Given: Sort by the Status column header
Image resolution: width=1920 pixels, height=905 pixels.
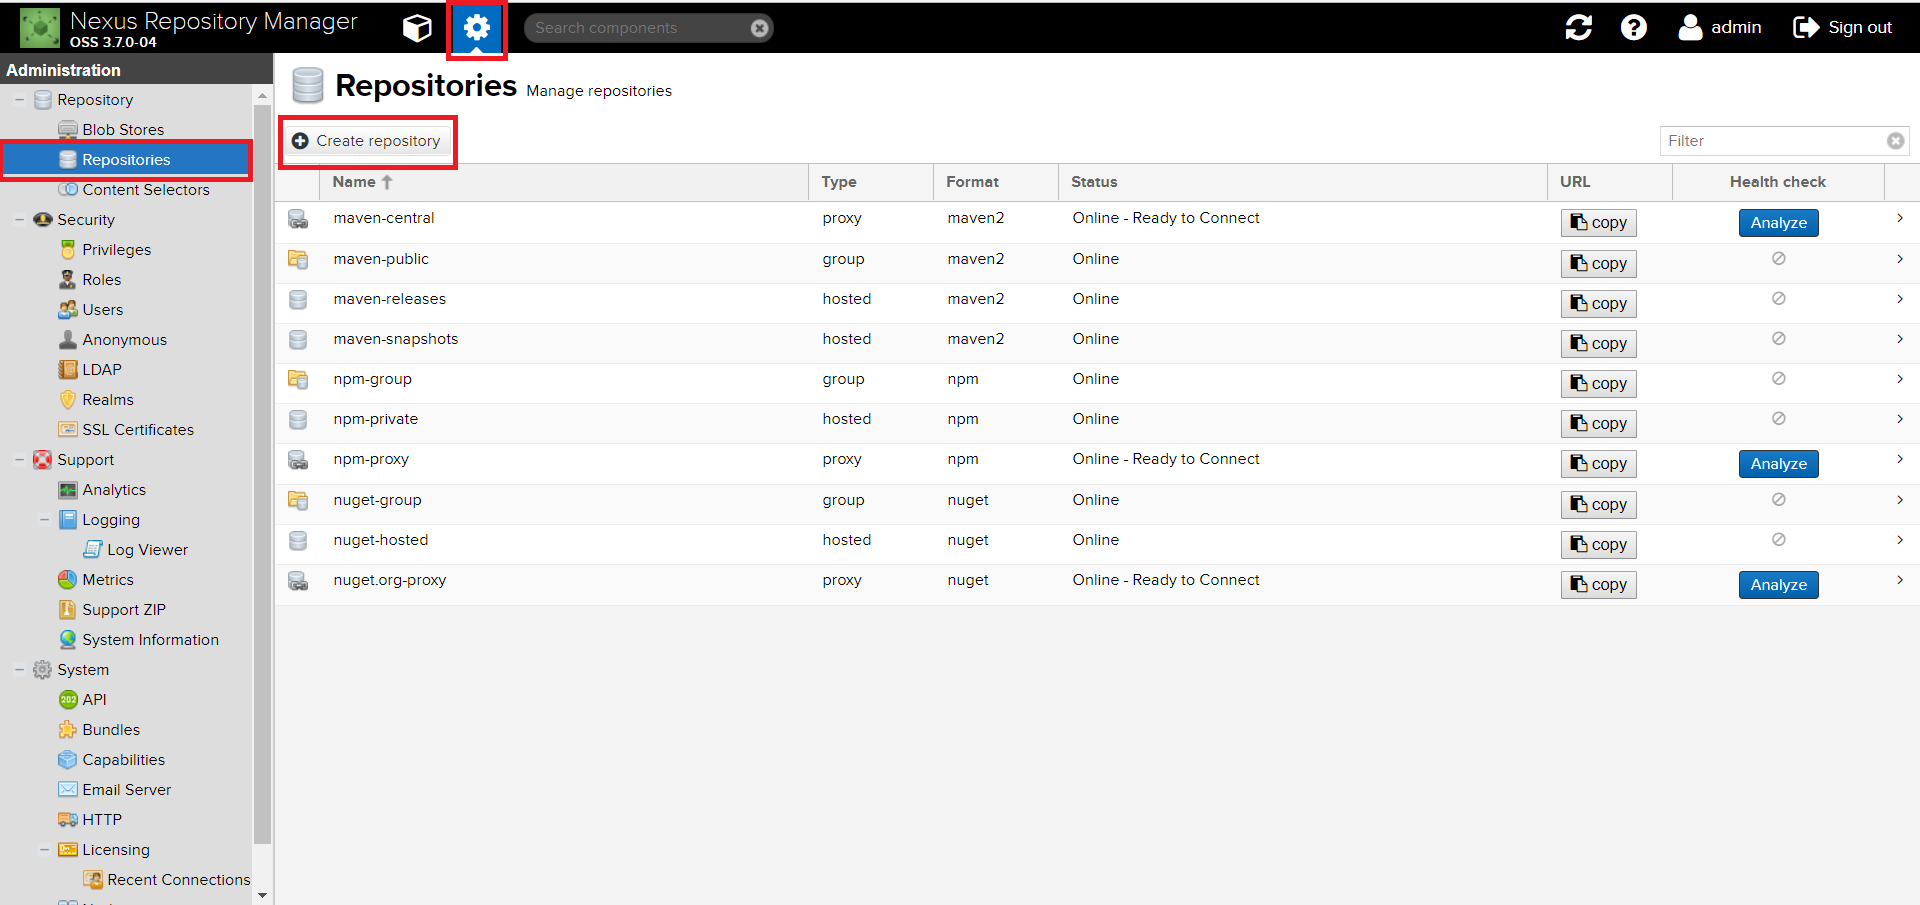Looking at the screenshot, I should [x=1302, y=182].
